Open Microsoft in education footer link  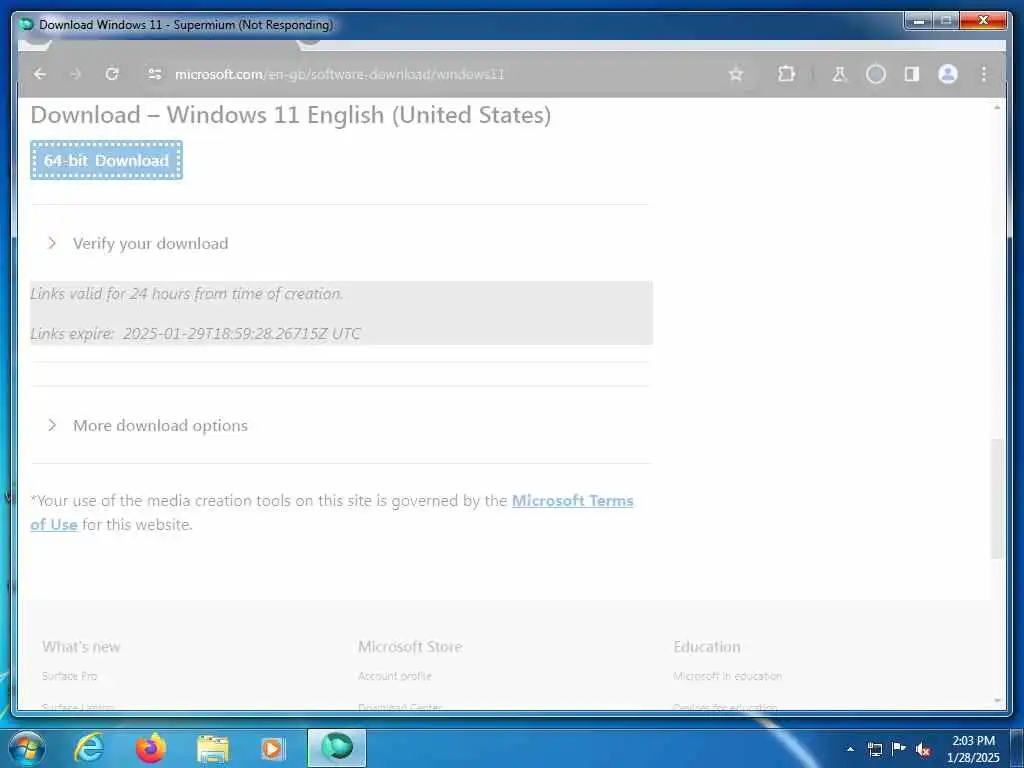tap(727, 676)
